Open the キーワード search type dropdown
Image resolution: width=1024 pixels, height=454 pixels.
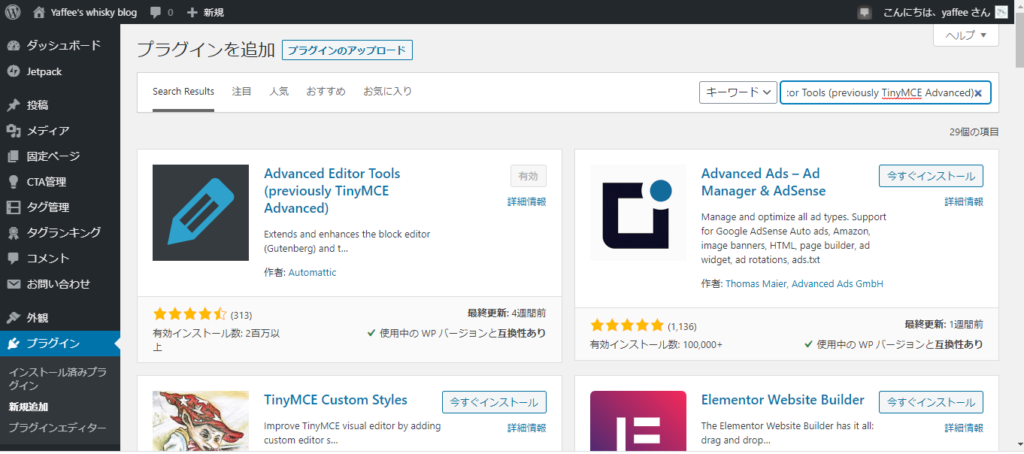(737, 92)
